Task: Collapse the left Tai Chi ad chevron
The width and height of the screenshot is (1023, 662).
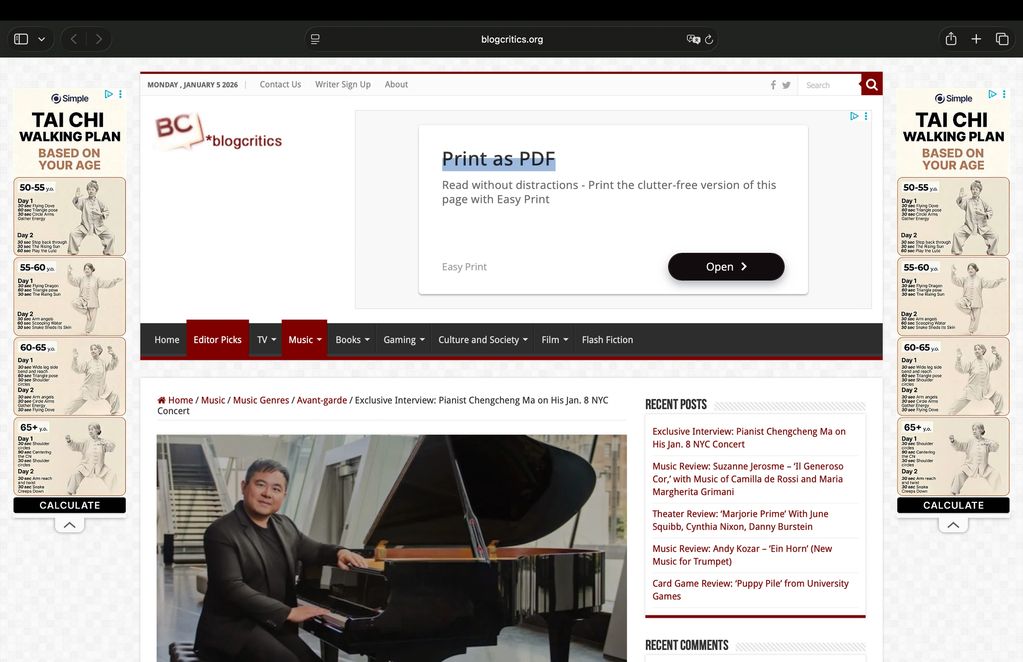Action: [70, 525]
